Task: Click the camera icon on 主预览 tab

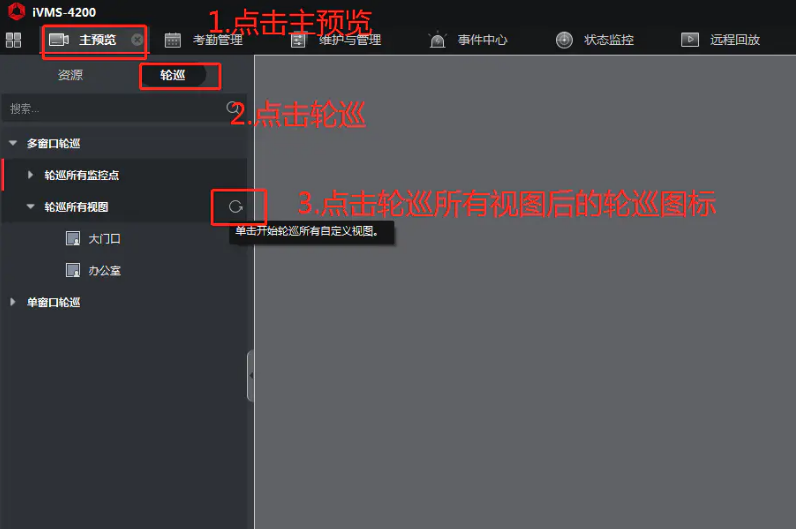Action: pos(59,40)
